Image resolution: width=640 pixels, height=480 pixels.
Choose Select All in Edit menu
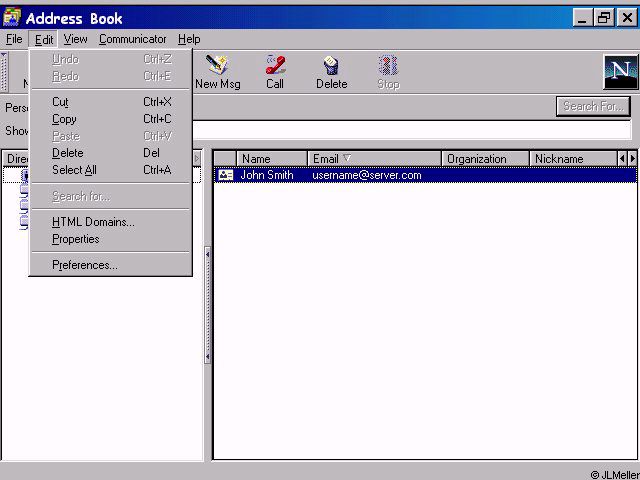tap(110, 170)
